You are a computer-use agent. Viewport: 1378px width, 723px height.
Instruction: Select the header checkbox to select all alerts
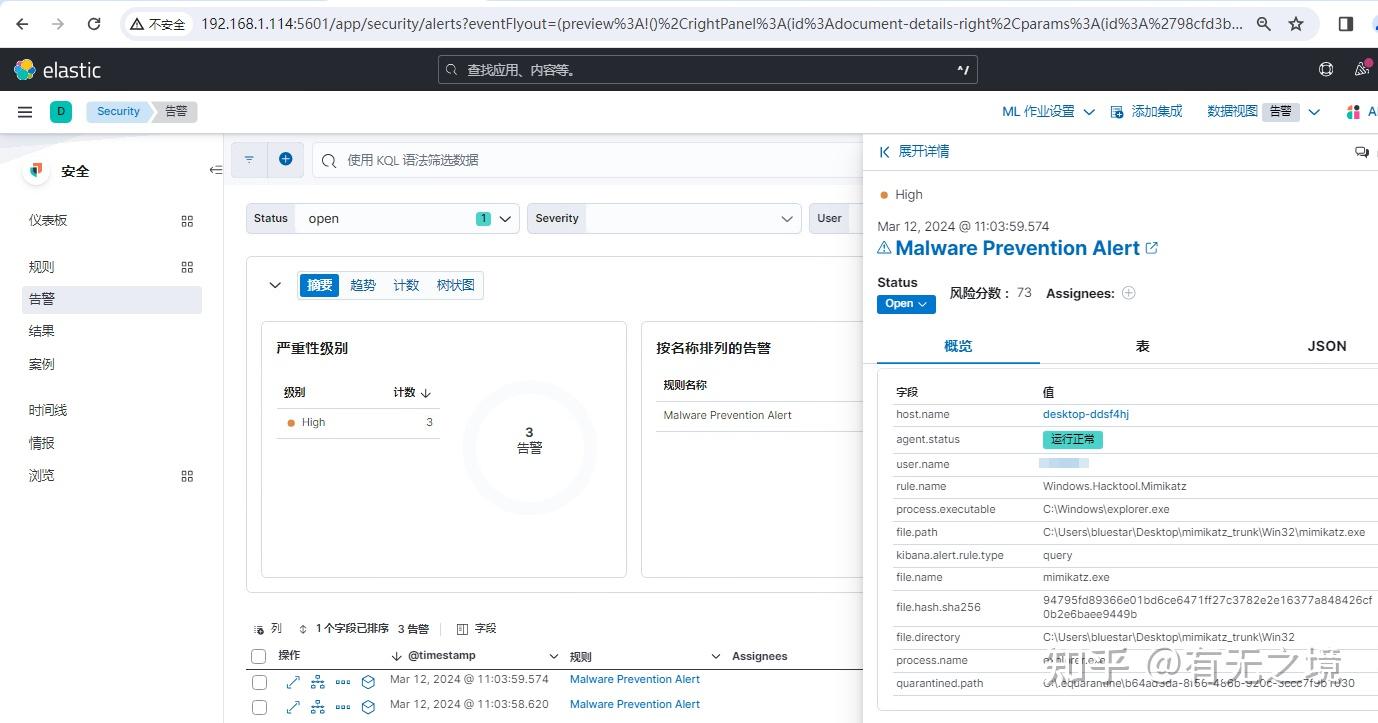click(x=259, y=655)
